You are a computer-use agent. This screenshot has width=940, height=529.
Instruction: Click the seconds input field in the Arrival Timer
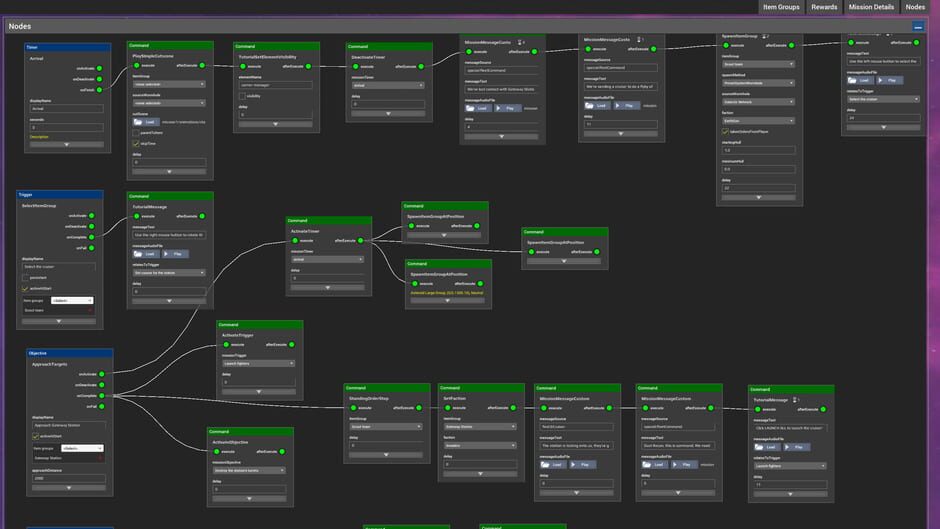67,128
